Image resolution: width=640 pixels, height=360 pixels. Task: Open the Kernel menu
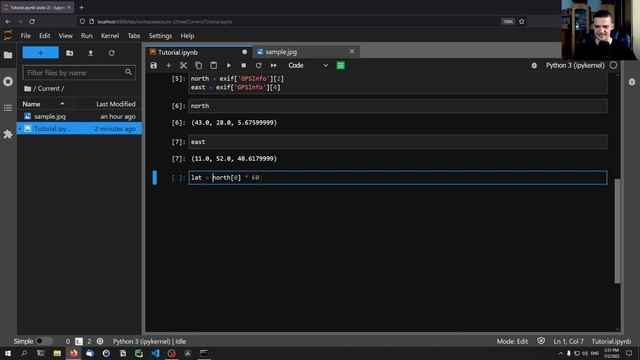coord(110,36)
